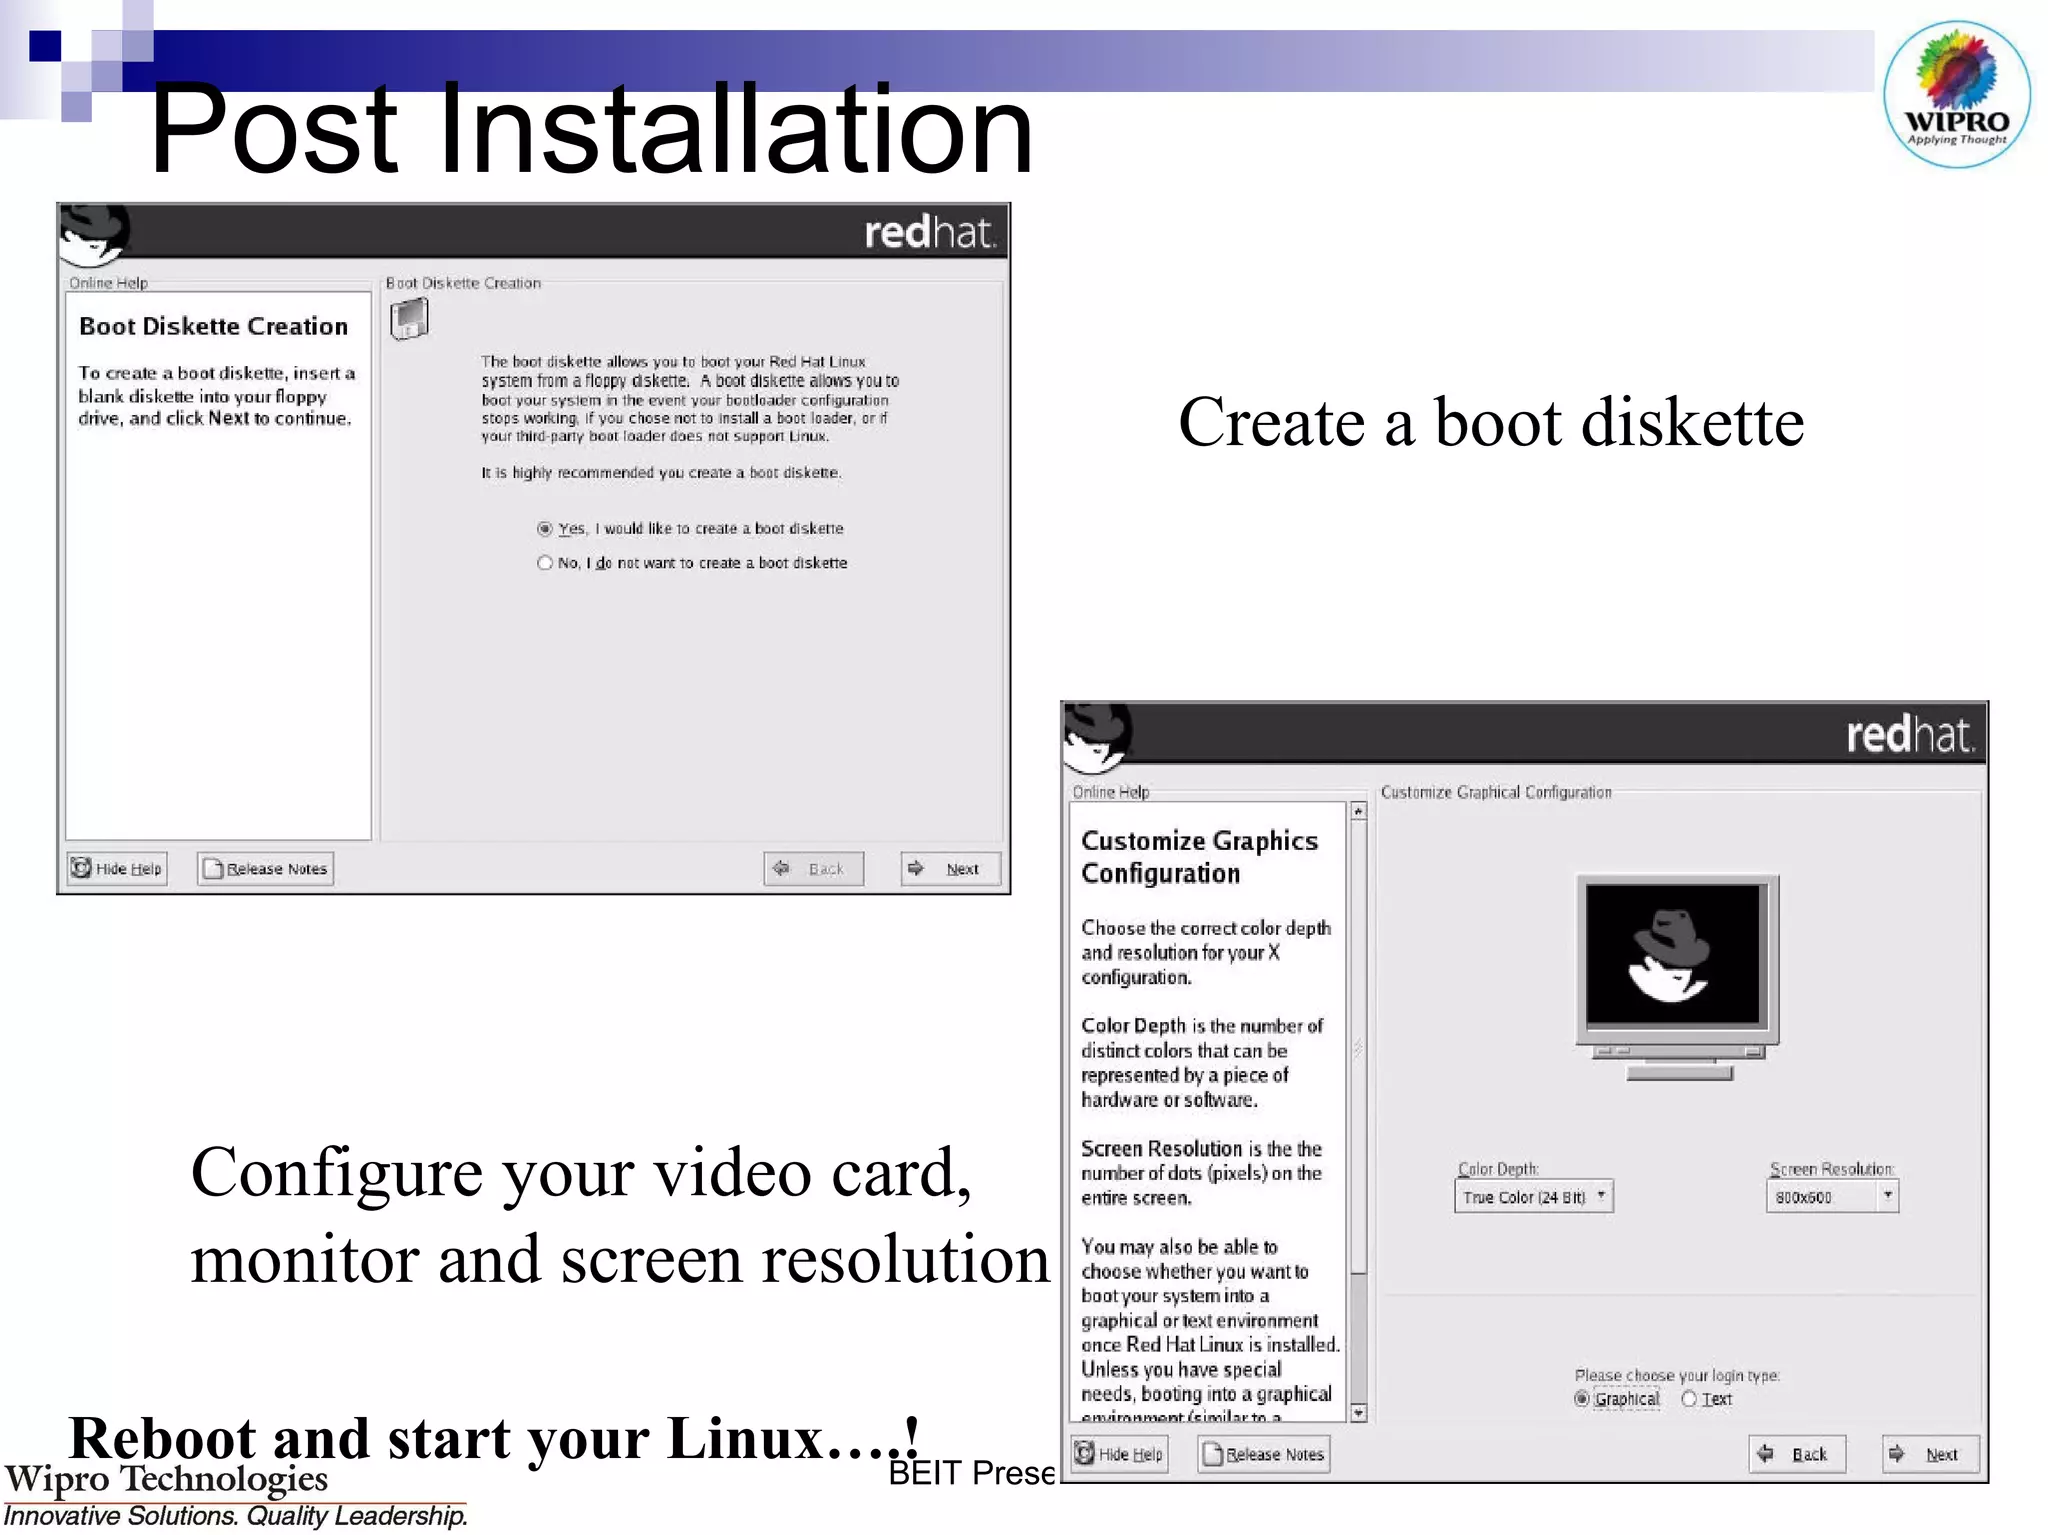Click Hide Help in Boot Diskette window
Screen dimensions: 2048x1535
point(116,868)
